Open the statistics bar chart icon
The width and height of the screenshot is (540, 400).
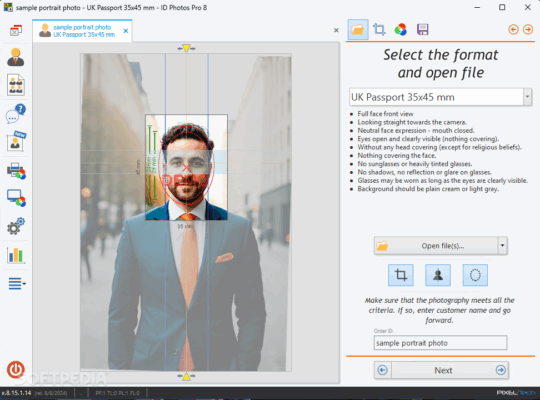(x=15, y=255)
